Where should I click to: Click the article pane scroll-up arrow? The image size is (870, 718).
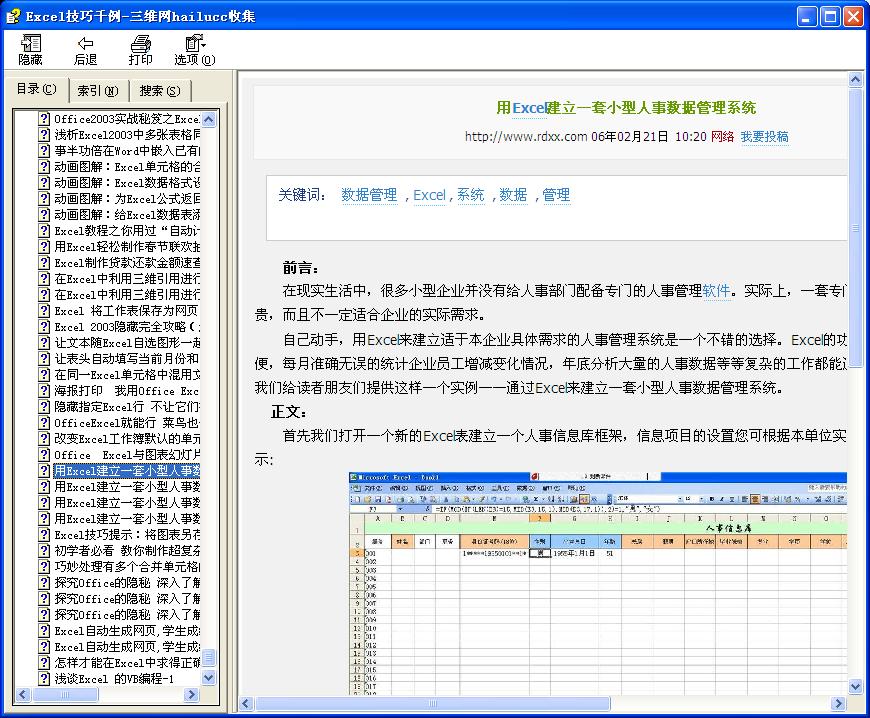[856, 80]
